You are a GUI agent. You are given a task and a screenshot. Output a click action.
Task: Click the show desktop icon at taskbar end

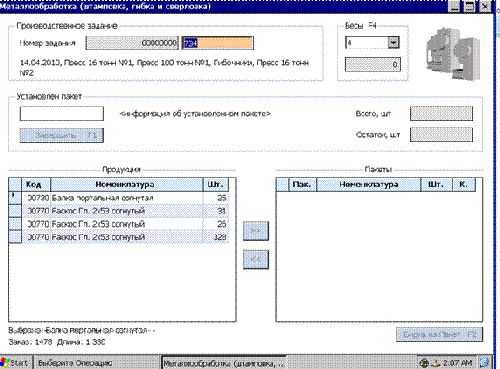[x=484, y=363]
